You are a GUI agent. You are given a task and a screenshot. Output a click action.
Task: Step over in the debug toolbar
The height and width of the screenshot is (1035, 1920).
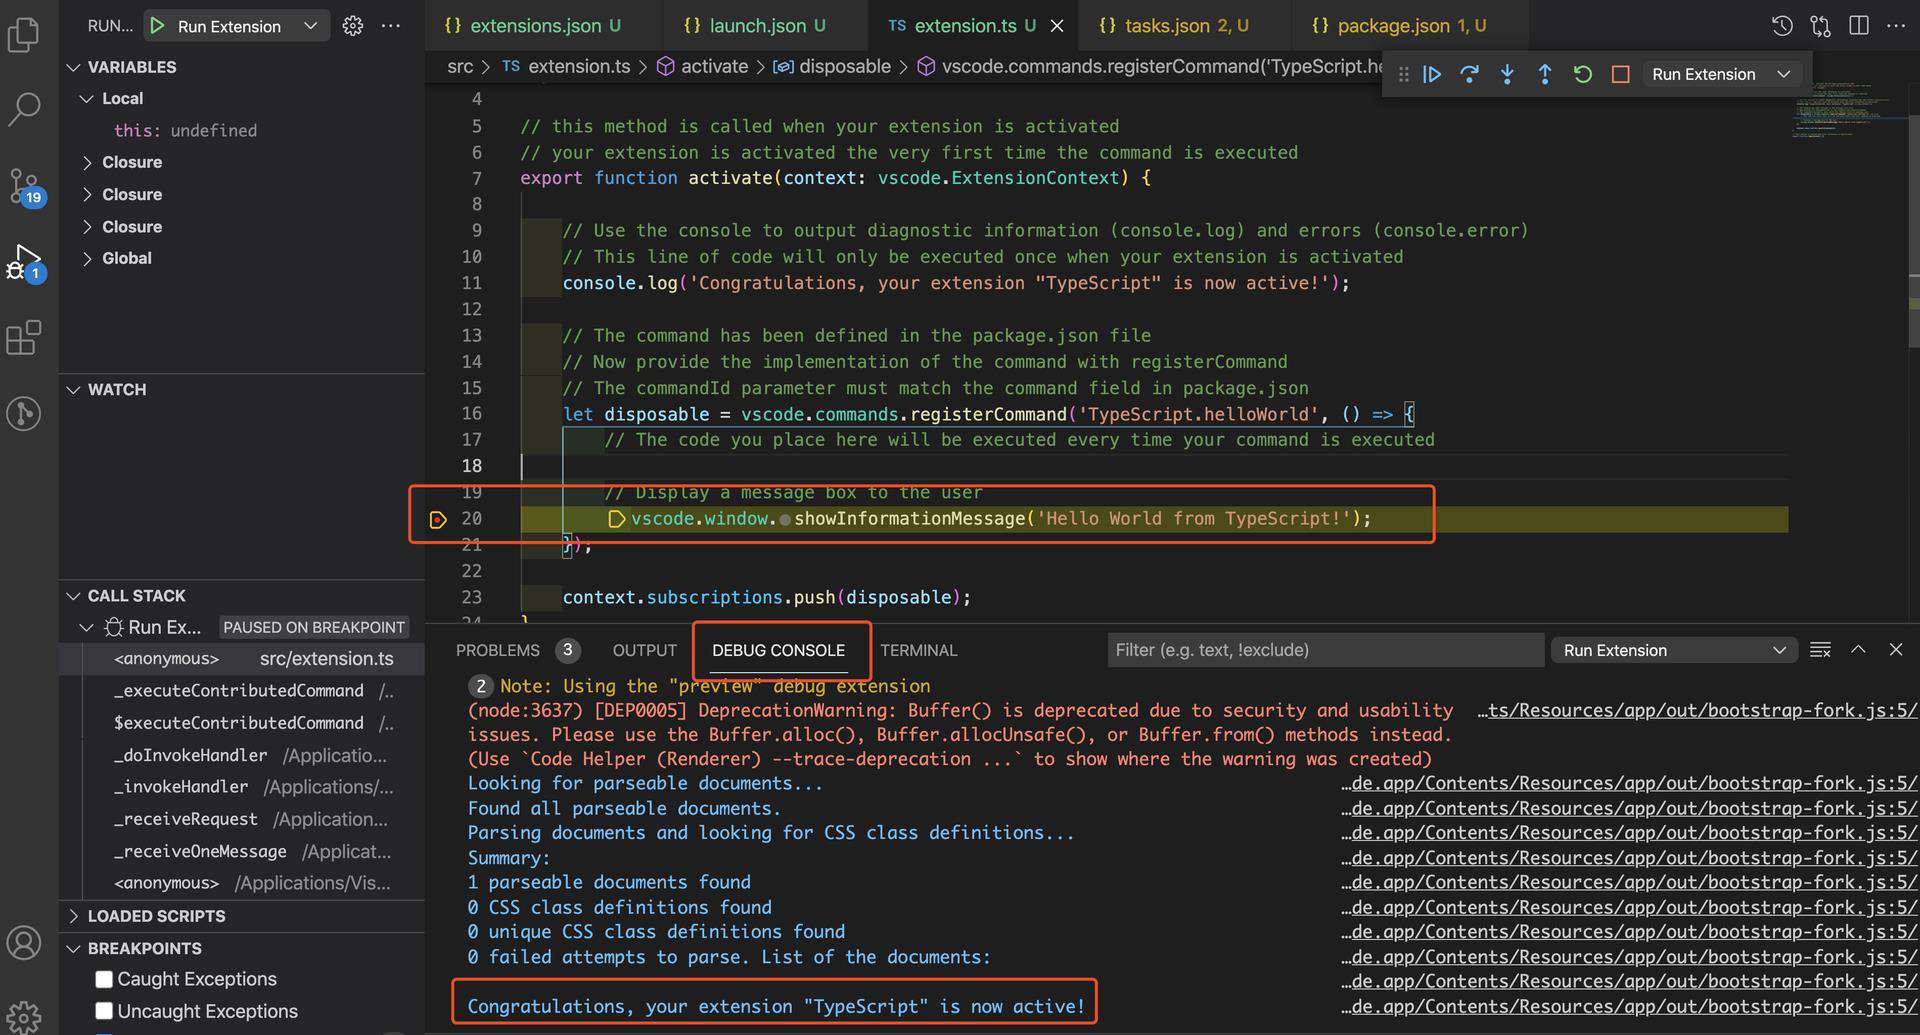[1469, 74]
